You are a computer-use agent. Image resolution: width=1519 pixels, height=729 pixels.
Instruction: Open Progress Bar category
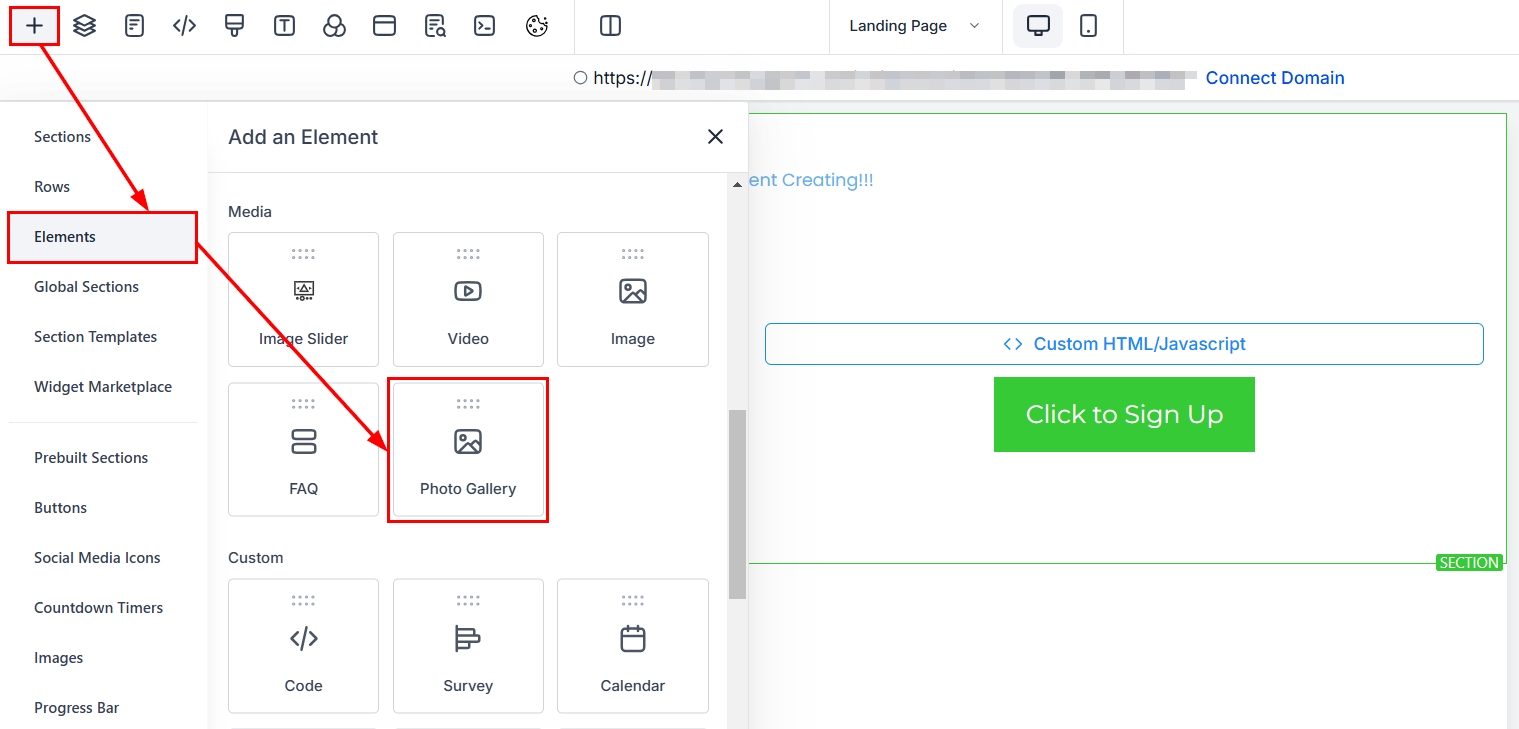(76, 708)
